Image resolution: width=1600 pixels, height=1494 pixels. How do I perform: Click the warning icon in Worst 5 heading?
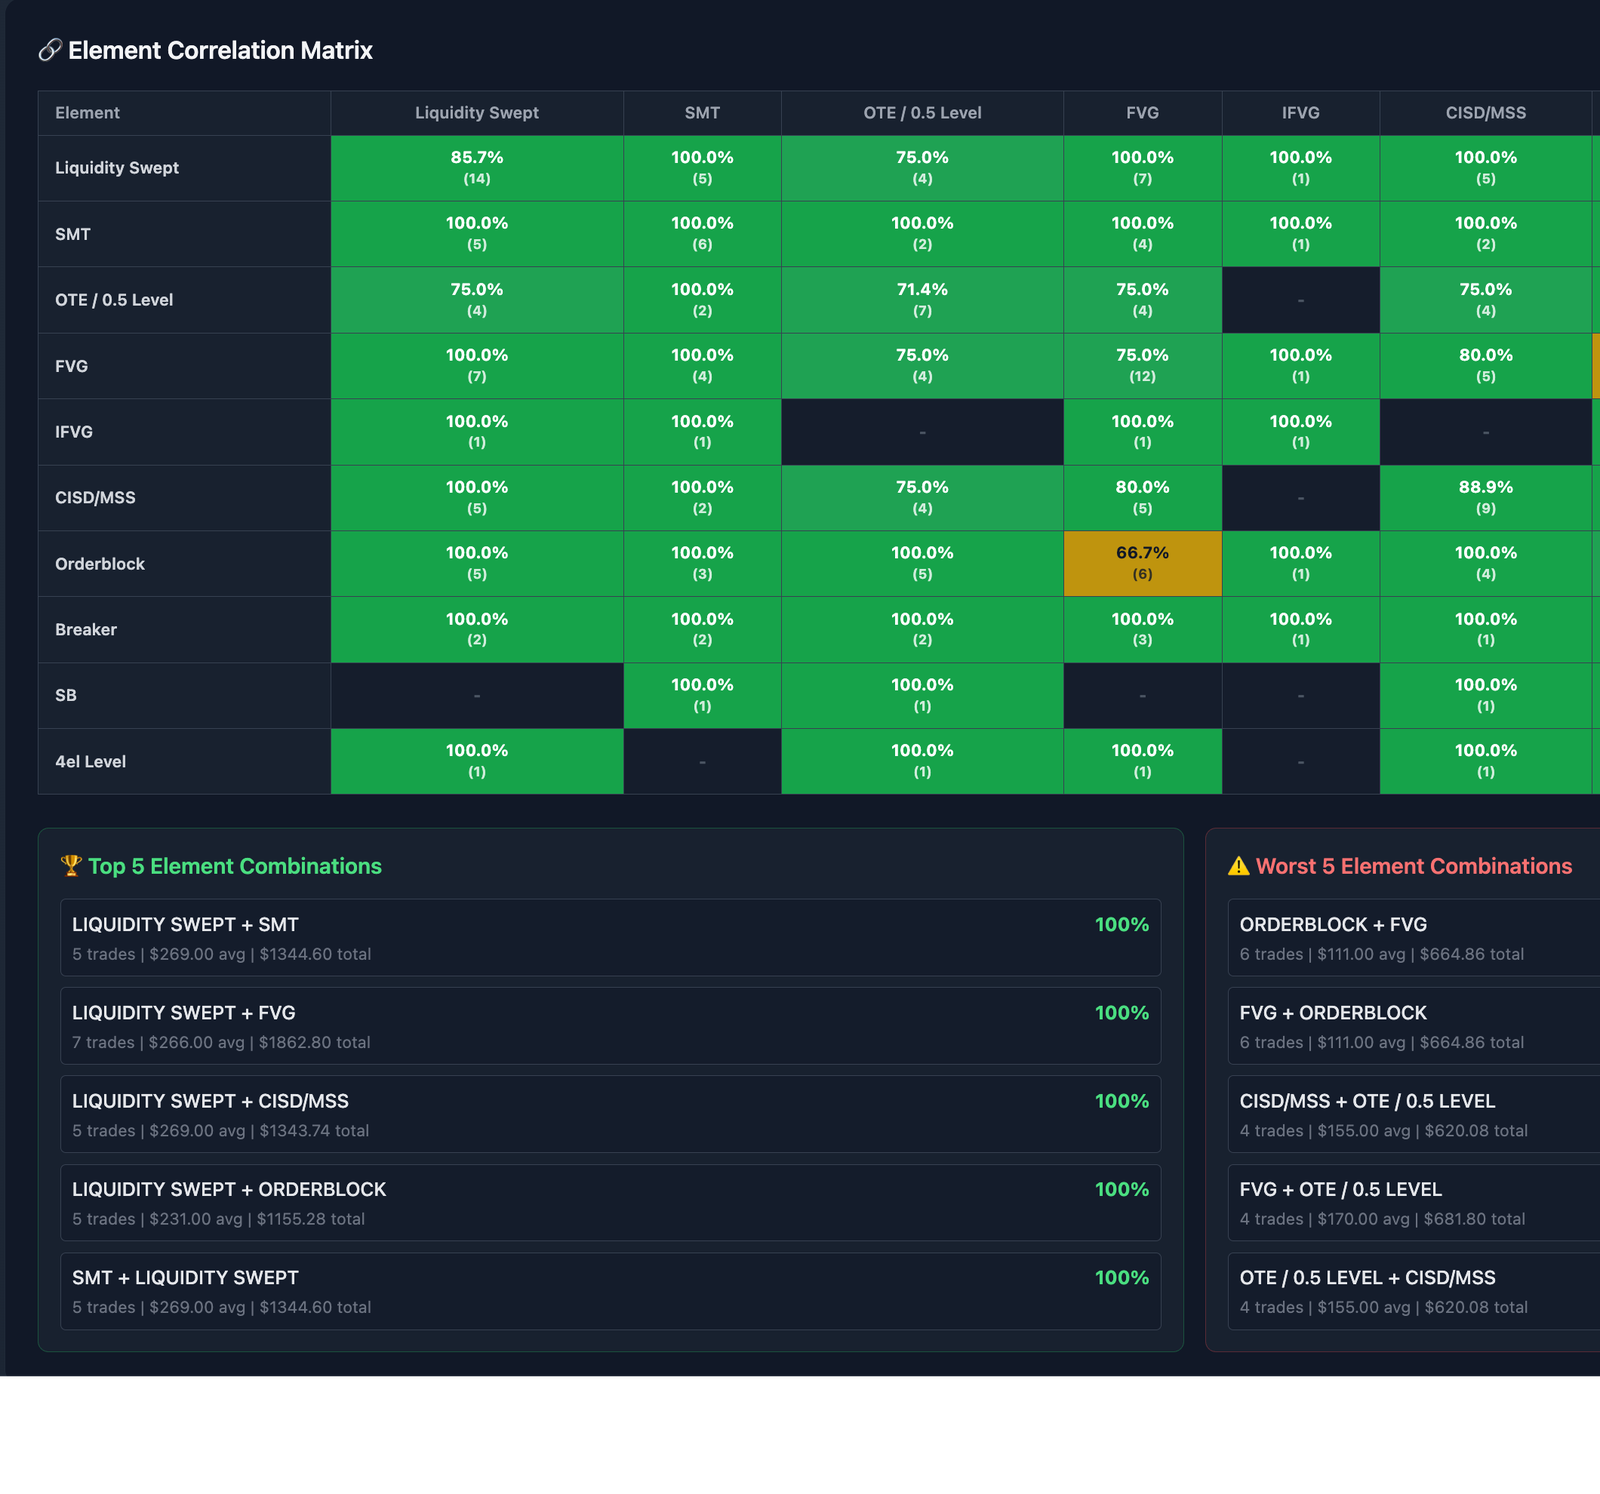[x=1239, y=866]
